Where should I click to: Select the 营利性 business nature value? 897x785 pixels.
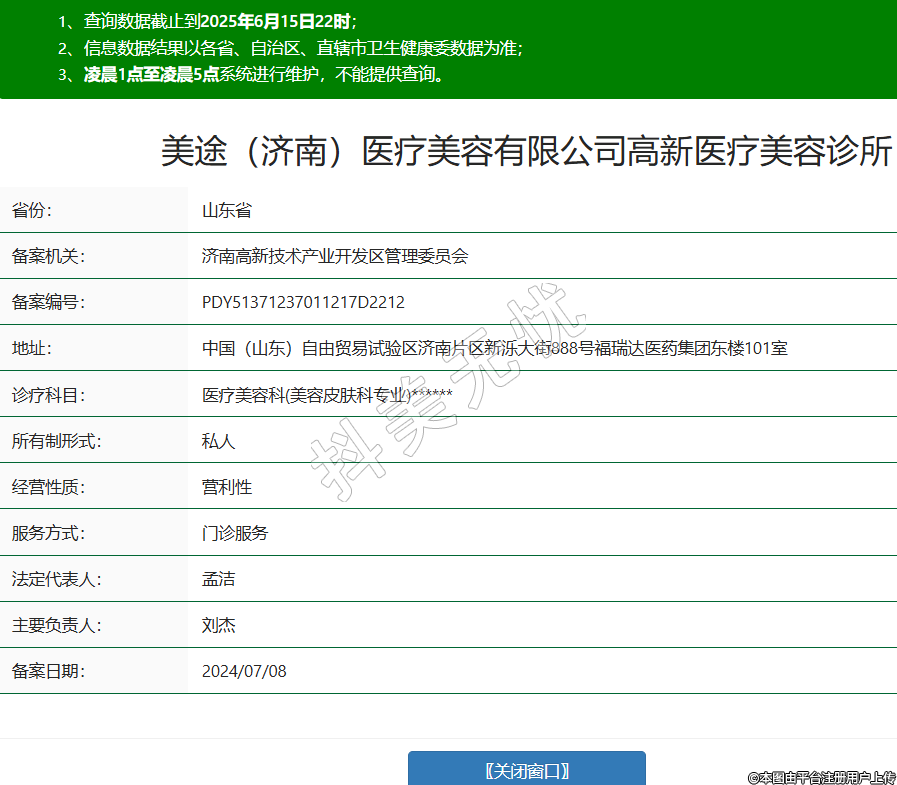point(226,487)
